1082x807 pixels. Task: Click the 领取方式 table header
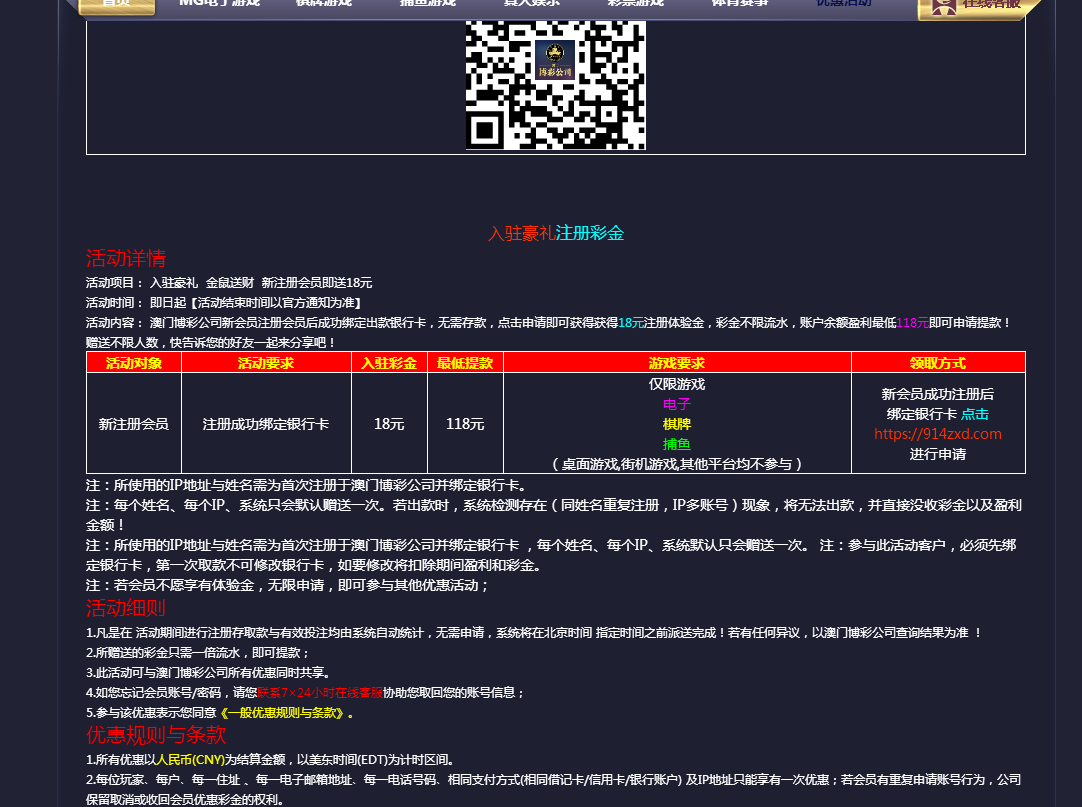coord(938,363)
